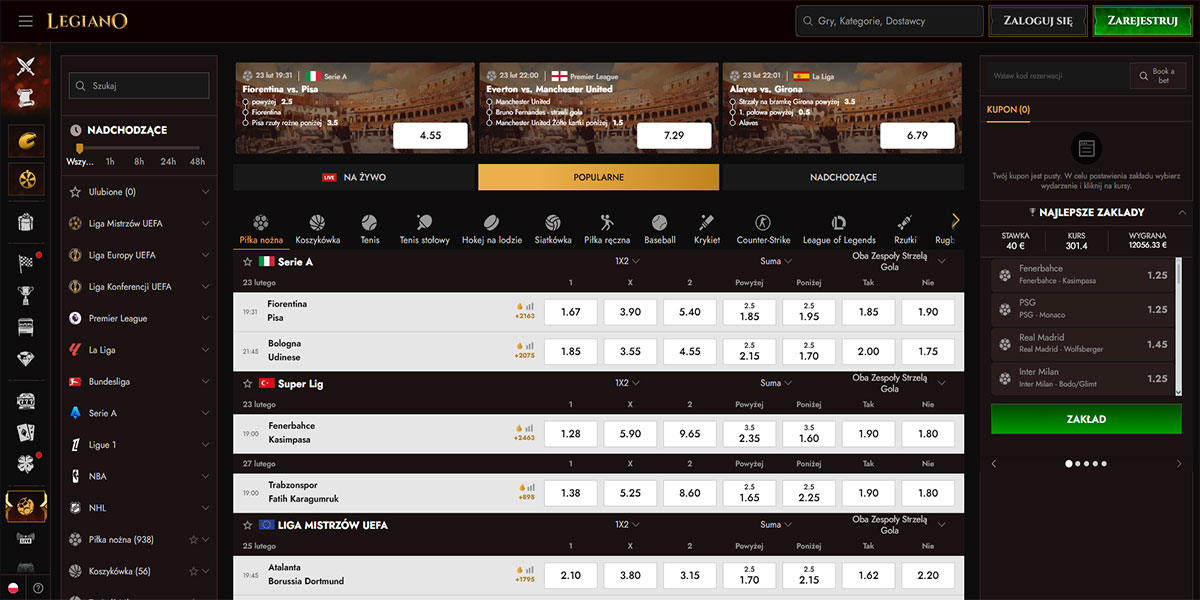1200x600 pixels.
Task: Select the Koszykówka basketball sport icon
Action: coord(317,223)
